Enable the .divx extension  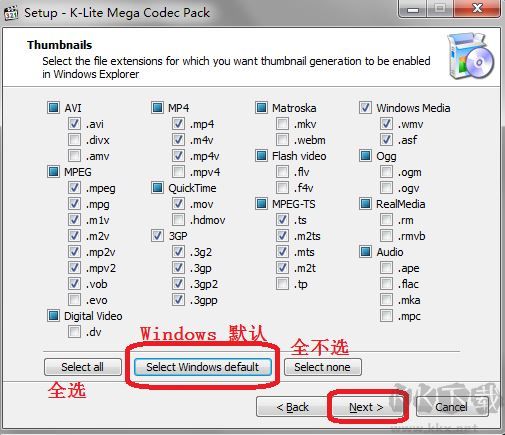tap(74, 140)
